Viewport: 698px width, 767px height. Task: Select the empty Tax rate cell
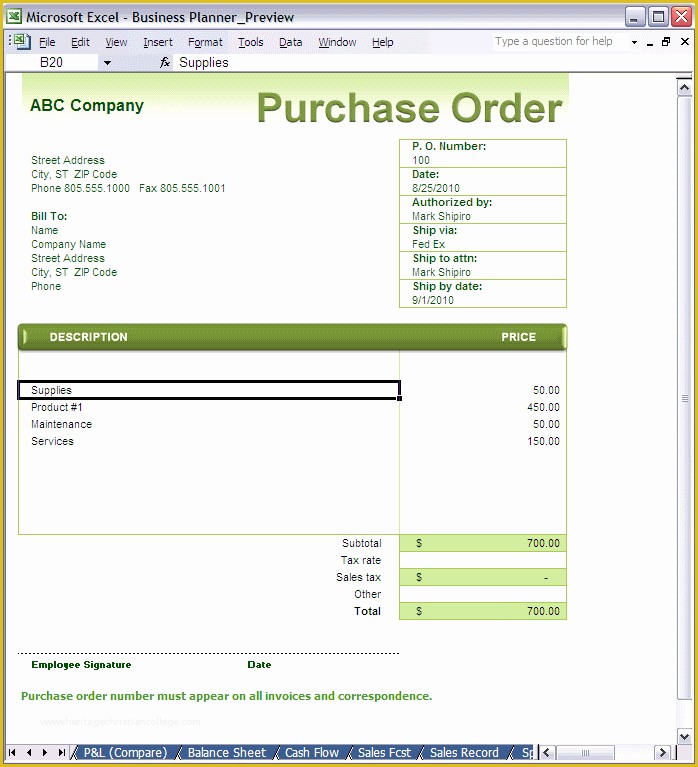point(483,560)
